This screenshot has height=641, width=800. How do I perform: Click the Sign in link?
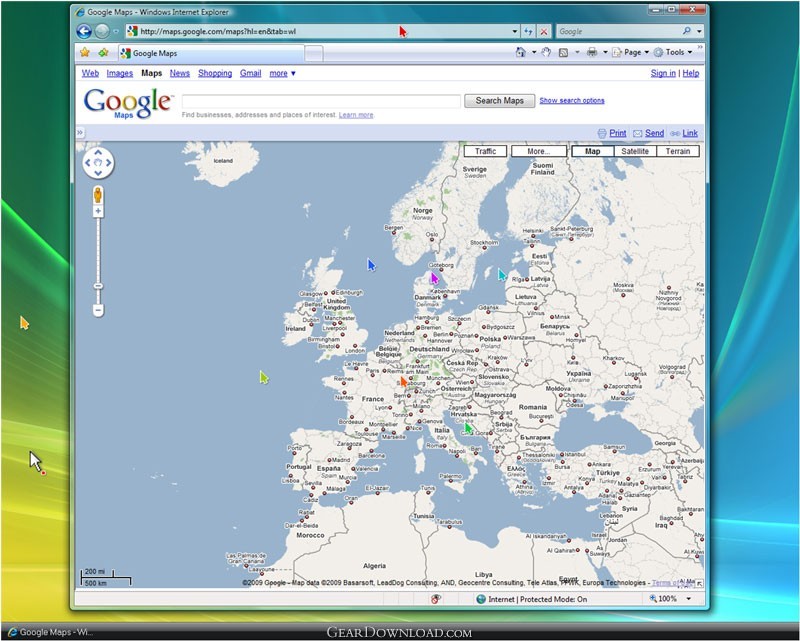click(663, 73)
